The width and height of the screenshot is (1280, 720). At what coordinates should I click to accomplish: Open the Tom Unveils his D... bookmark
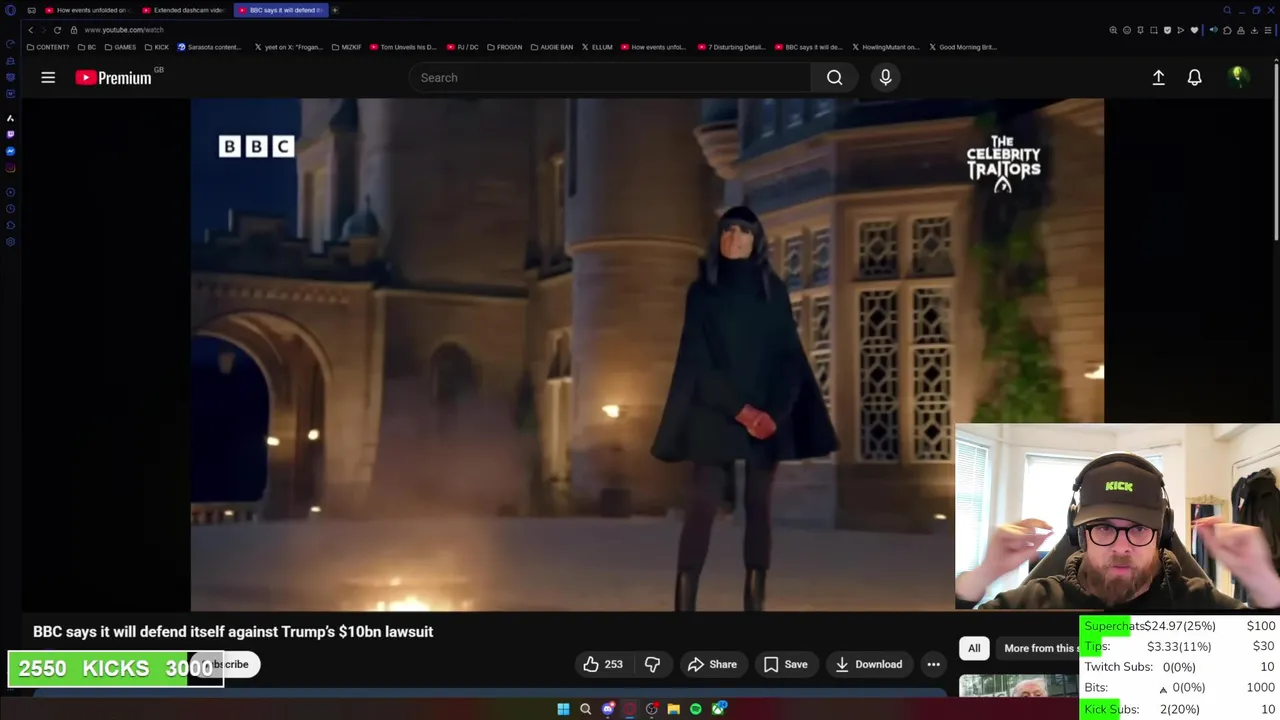coord(403,47)
